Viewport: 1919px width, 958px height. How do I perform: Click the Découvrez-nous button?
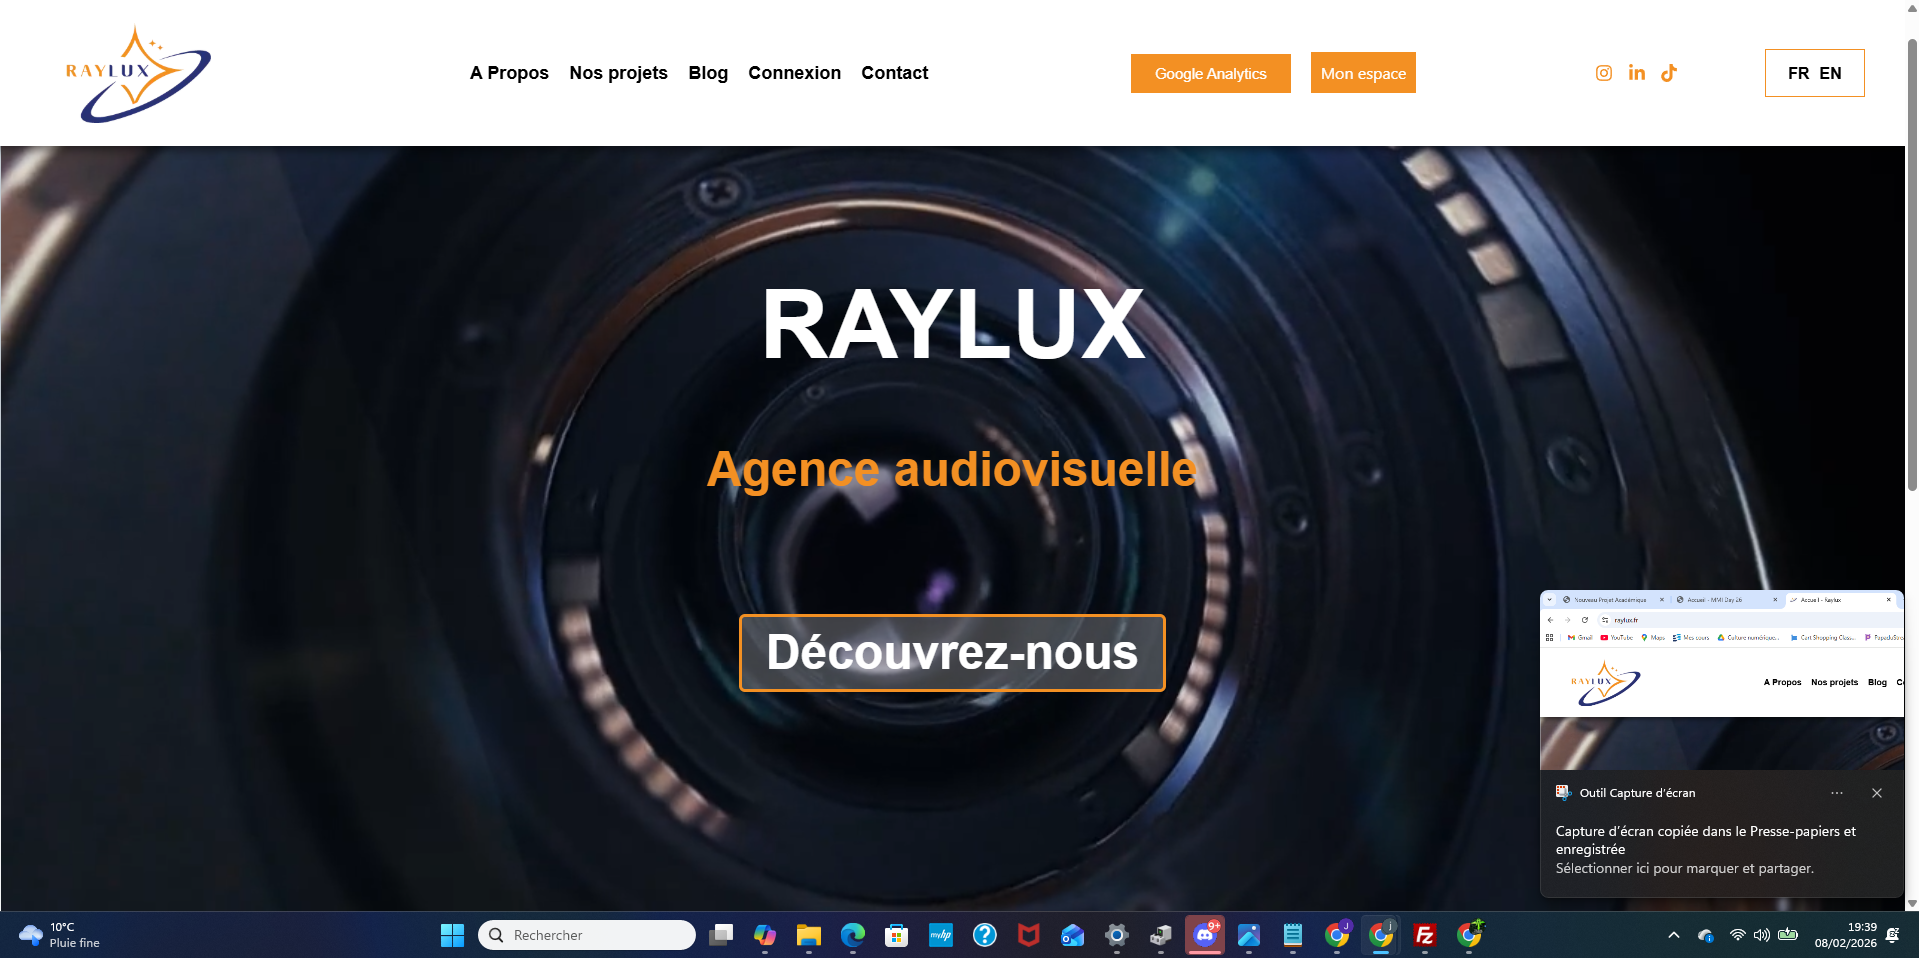click(952, 653)
